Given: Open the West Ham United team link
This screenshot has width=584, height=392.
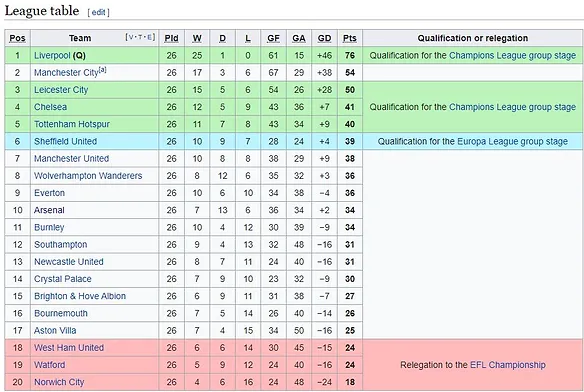Looking at the screenshot, I should (x=69, y=348).
